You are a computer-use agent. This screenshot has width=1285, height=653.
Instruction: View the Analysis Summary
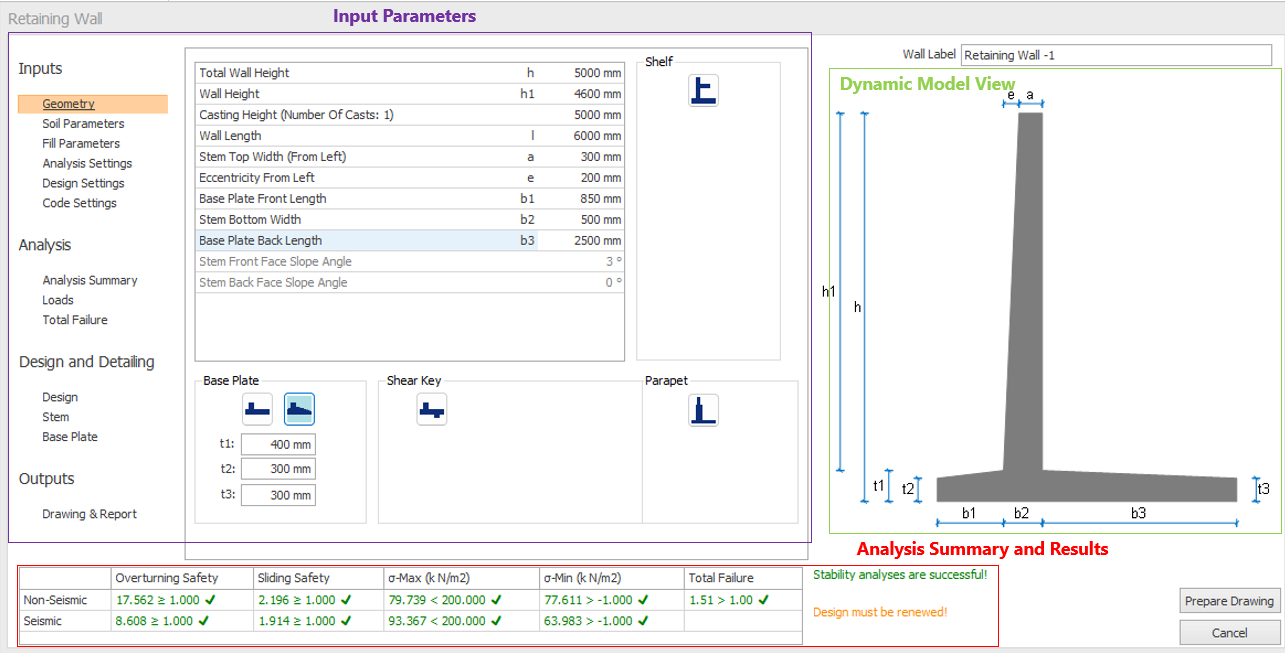(x=90, y=281)
